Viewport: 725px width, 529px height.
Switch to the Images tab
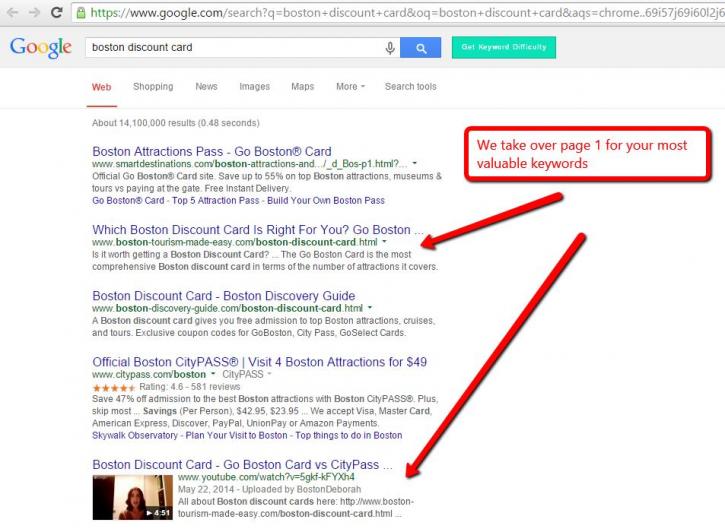[254, 86]
